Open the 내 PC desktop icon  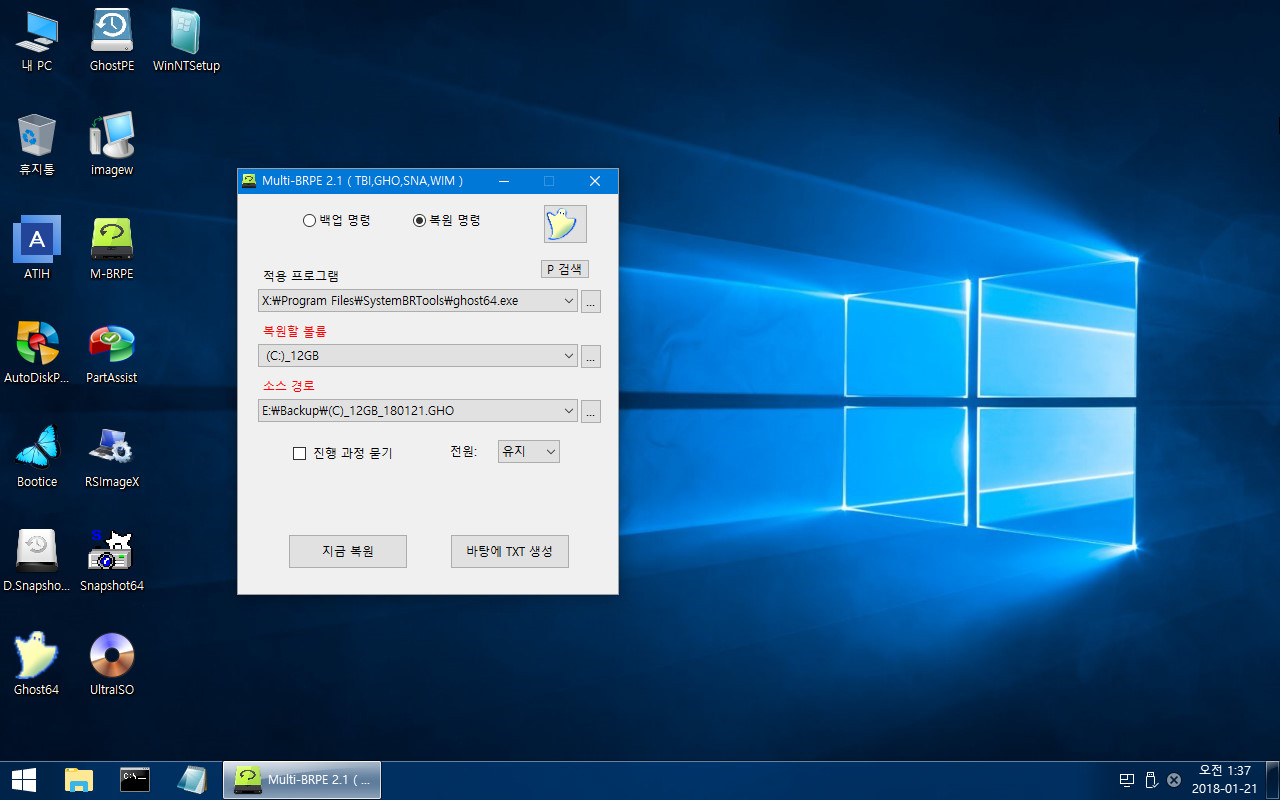tap(37, 40)
